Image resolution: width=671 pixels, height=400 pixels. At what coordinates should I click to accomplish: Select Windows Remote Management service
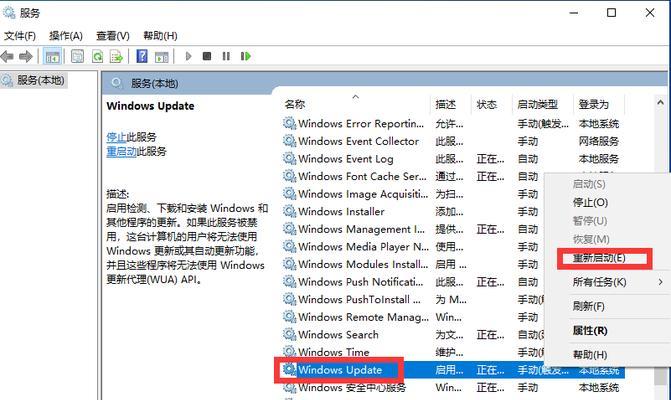413,317
